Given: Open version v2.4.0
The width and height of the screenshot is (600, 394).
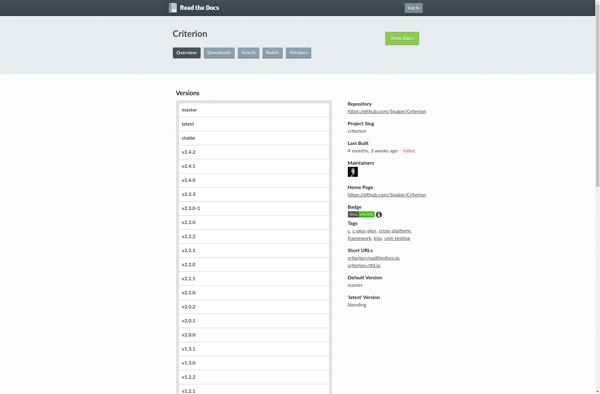Looking at the screenshot, I should point(254,181).
